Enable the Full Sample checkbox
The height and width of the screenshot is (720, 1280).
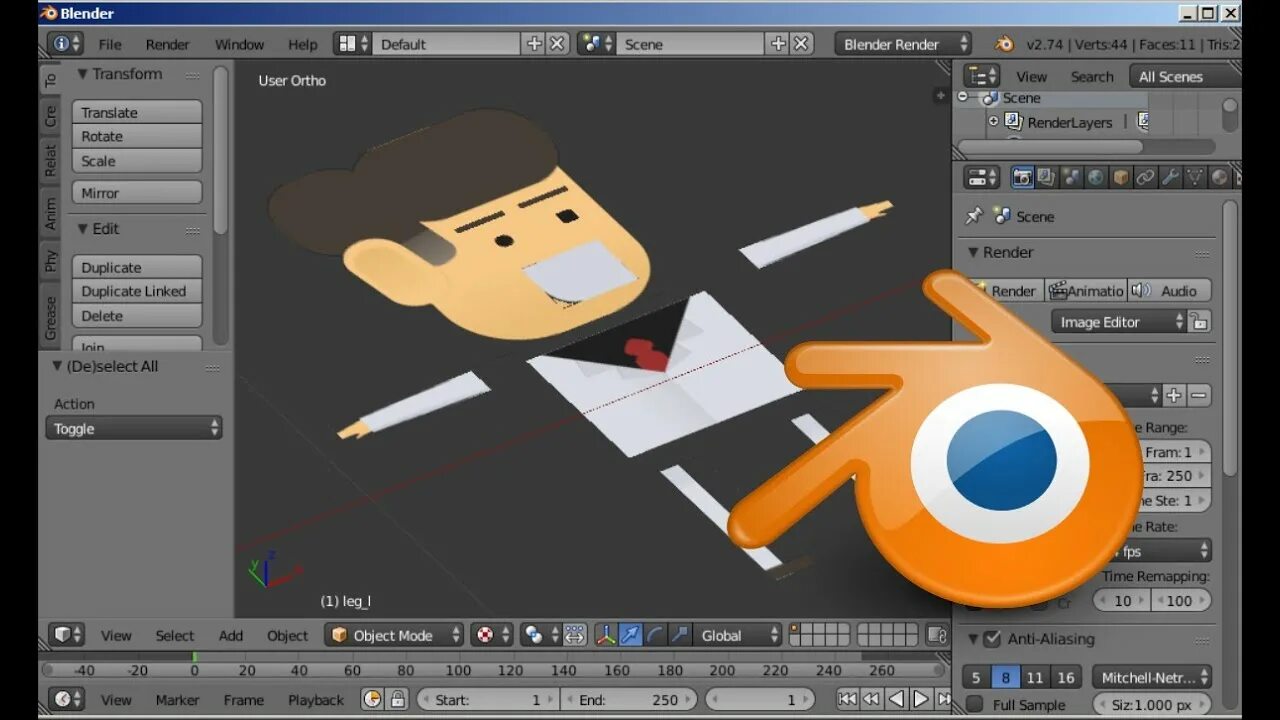point(975,704)
